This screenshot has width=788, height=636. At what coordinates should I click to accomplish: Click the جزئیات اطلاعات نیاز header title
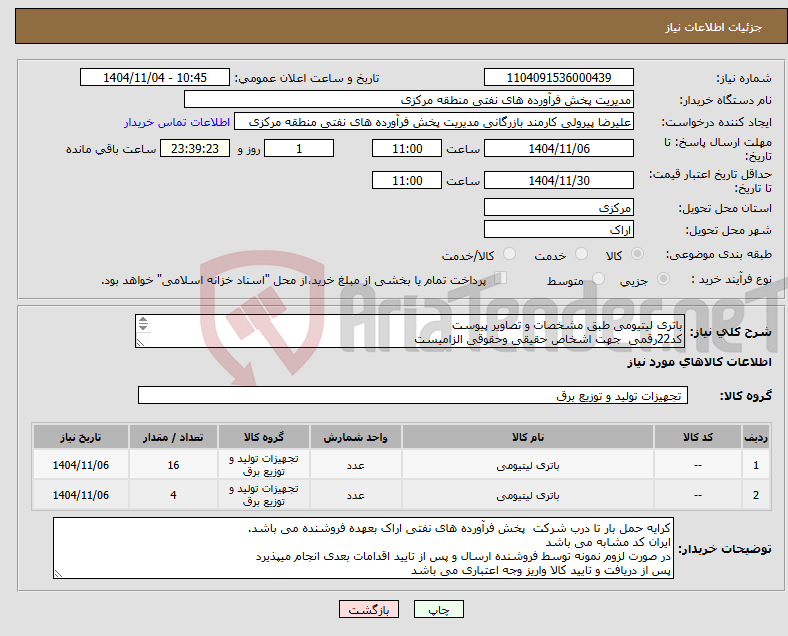click(x=714, y=27)
